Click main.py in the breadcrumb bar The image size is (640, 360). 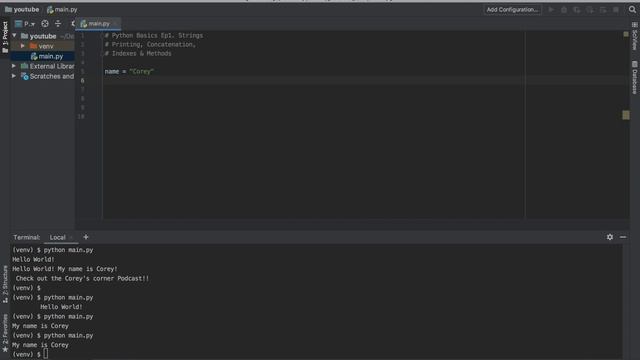(x=62, y=9)
